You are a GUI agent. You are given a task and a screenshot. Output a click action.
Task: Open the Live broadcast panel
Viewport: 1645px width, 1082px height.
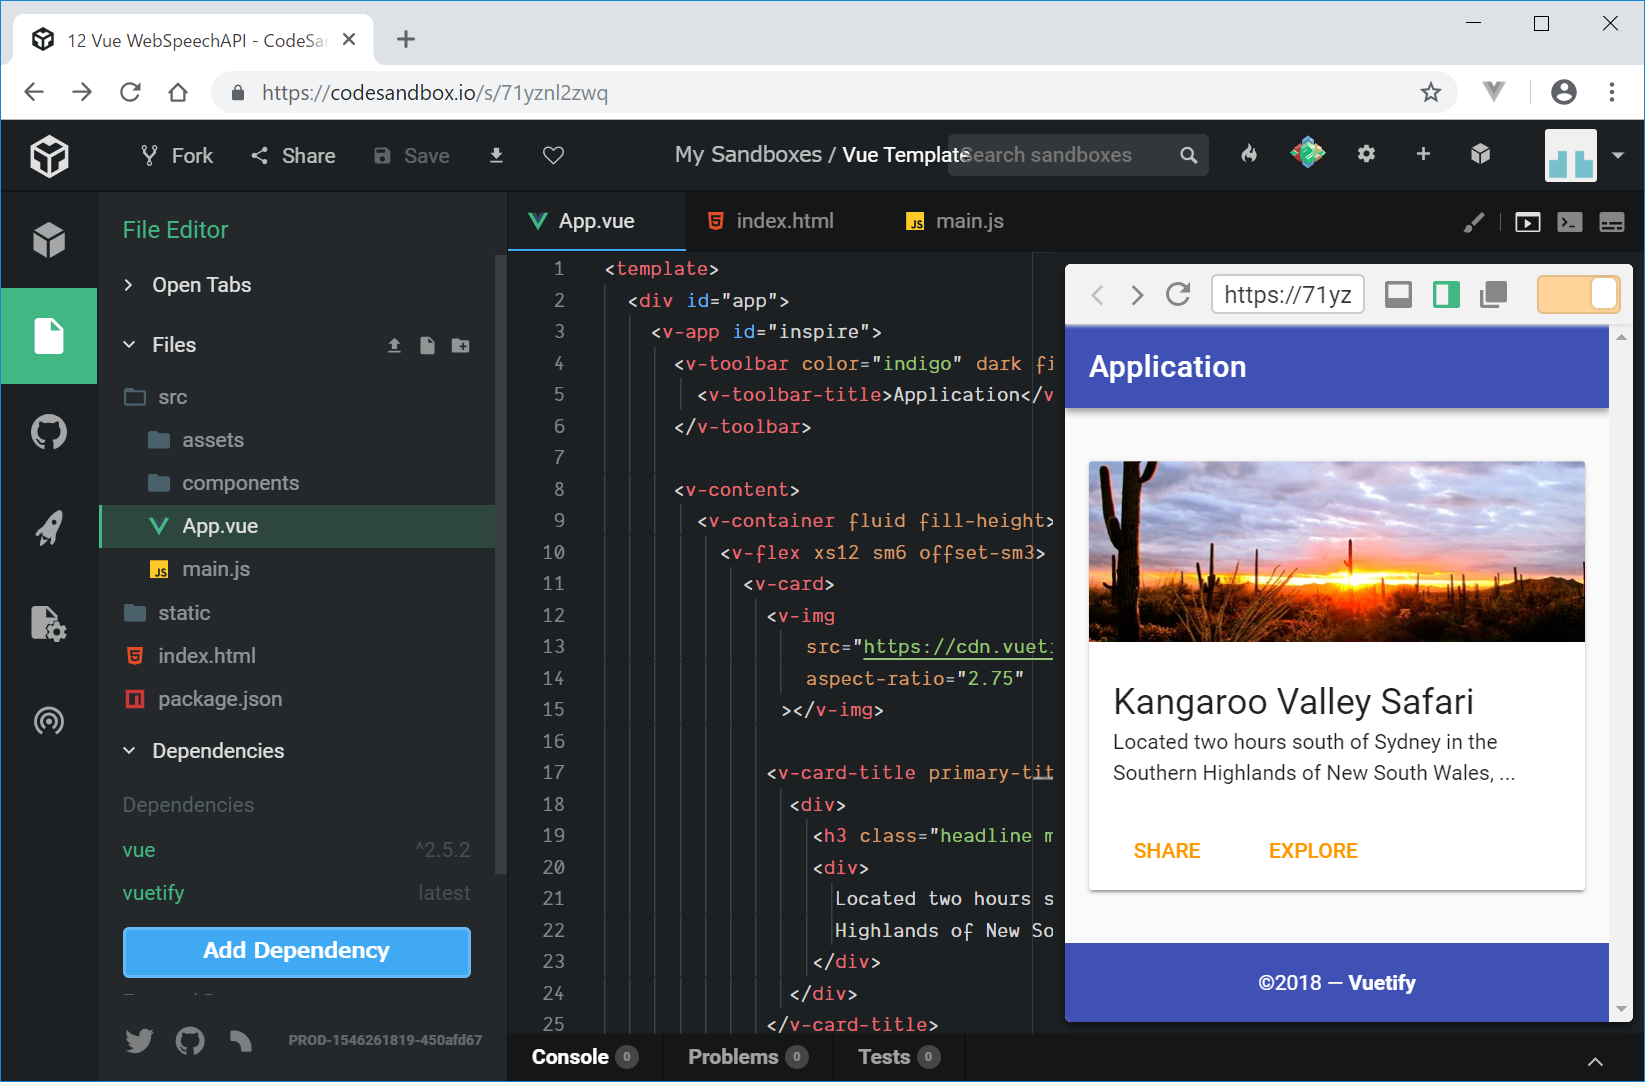tap(48, 720)
